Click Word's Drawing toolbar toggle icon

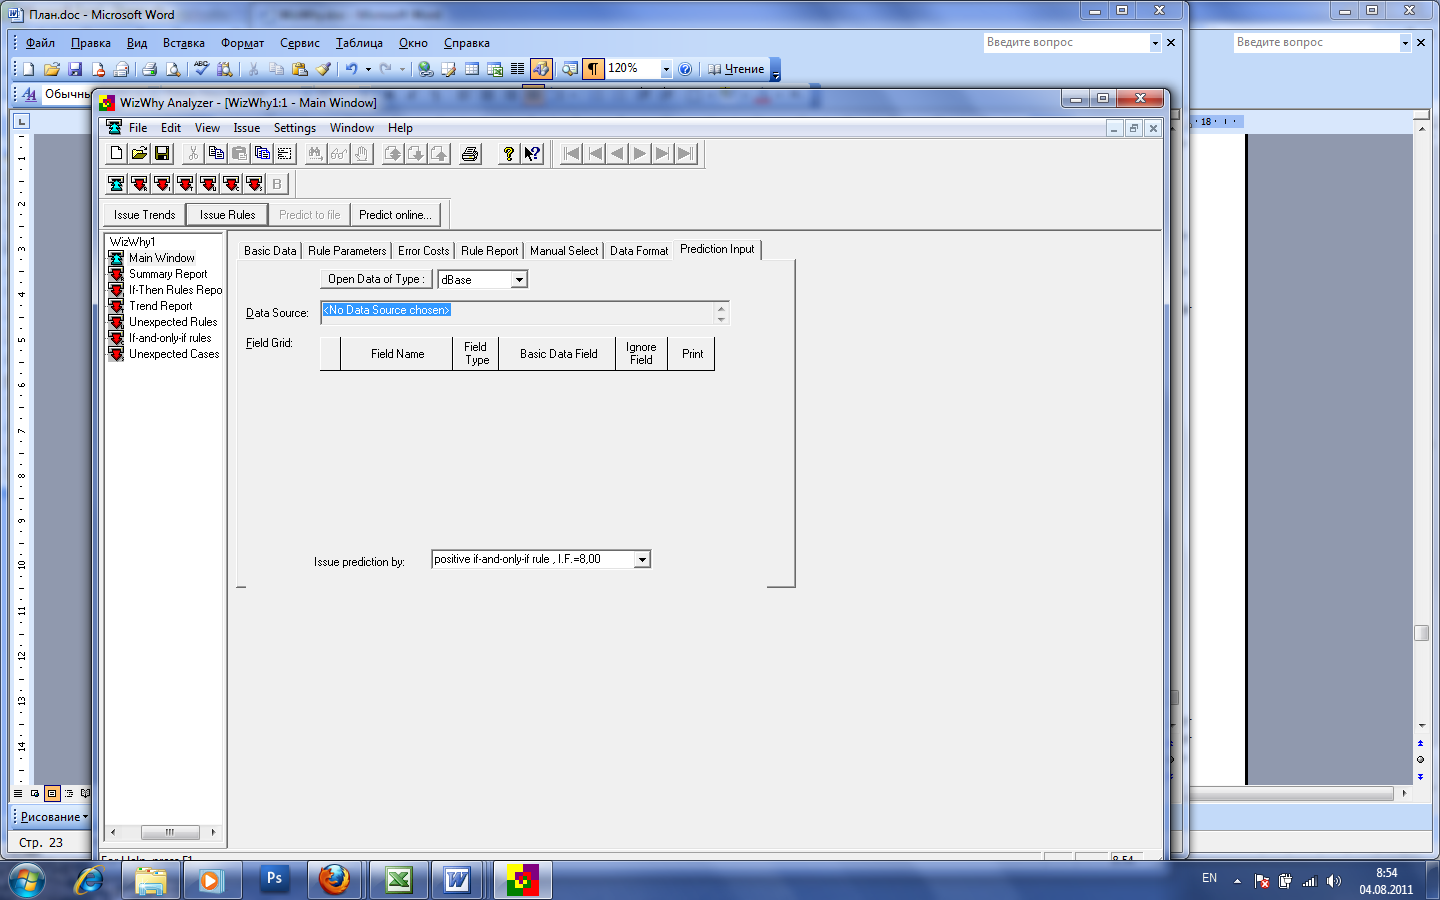coord(541,69)
